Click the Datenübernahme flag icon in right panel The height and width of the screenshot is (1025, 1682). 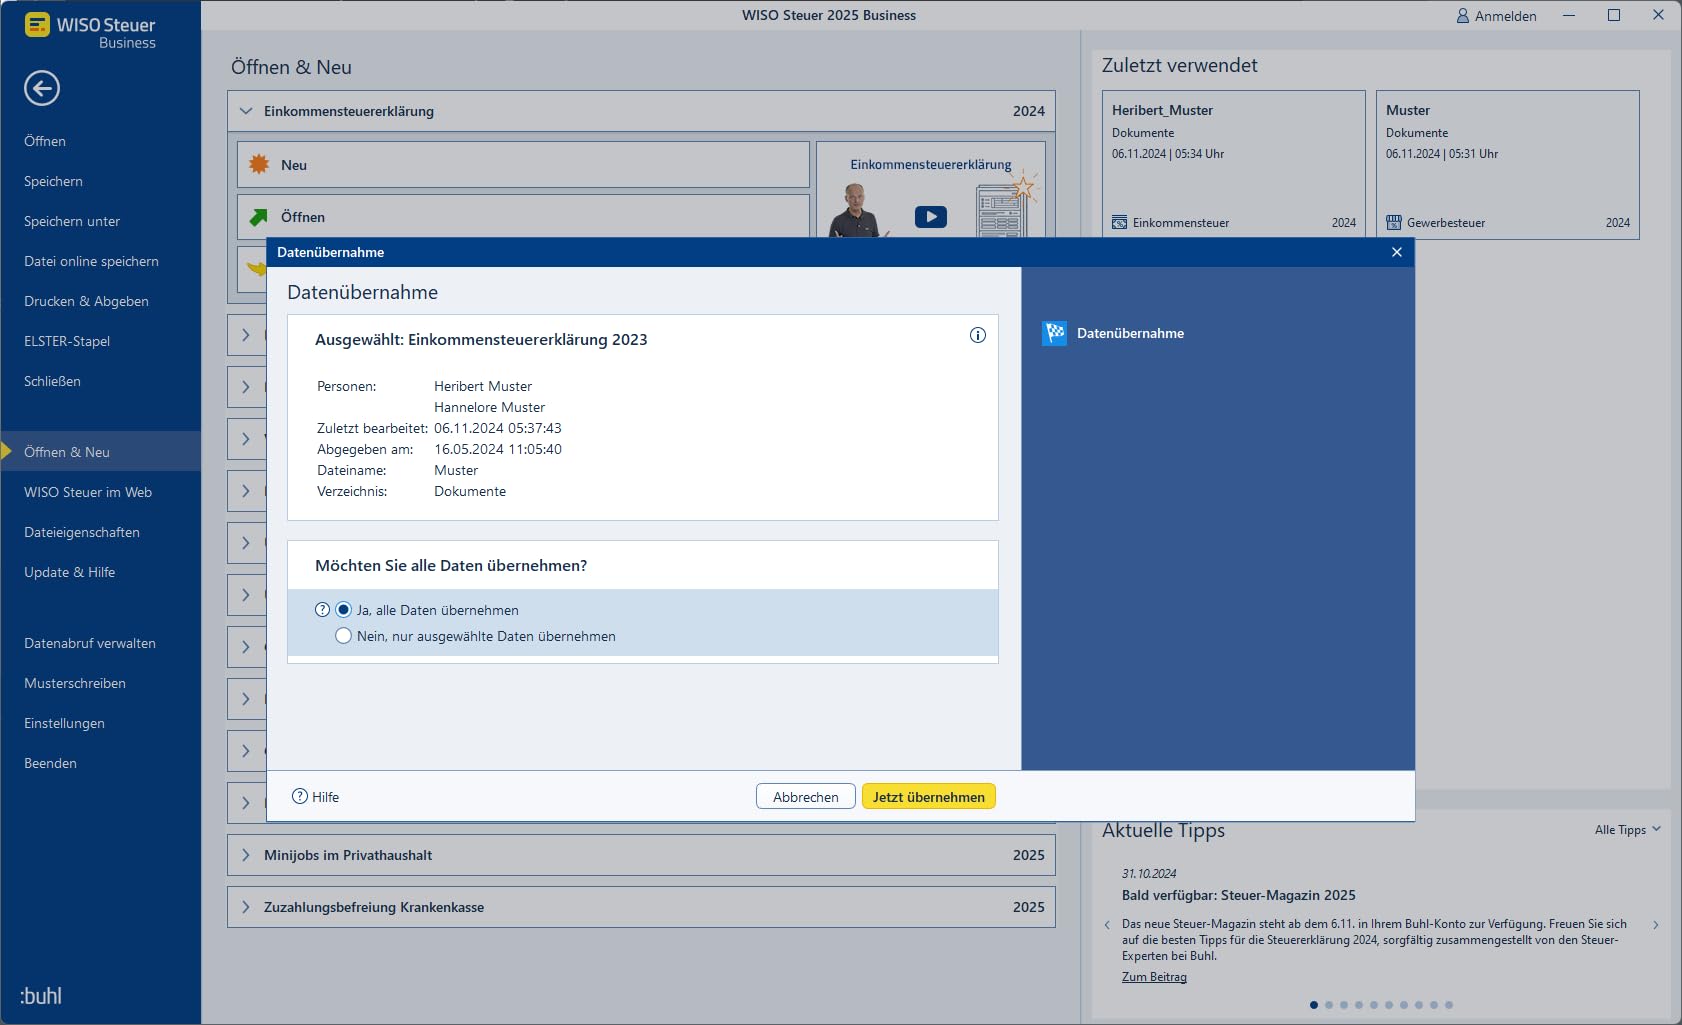pos(1054,333)
